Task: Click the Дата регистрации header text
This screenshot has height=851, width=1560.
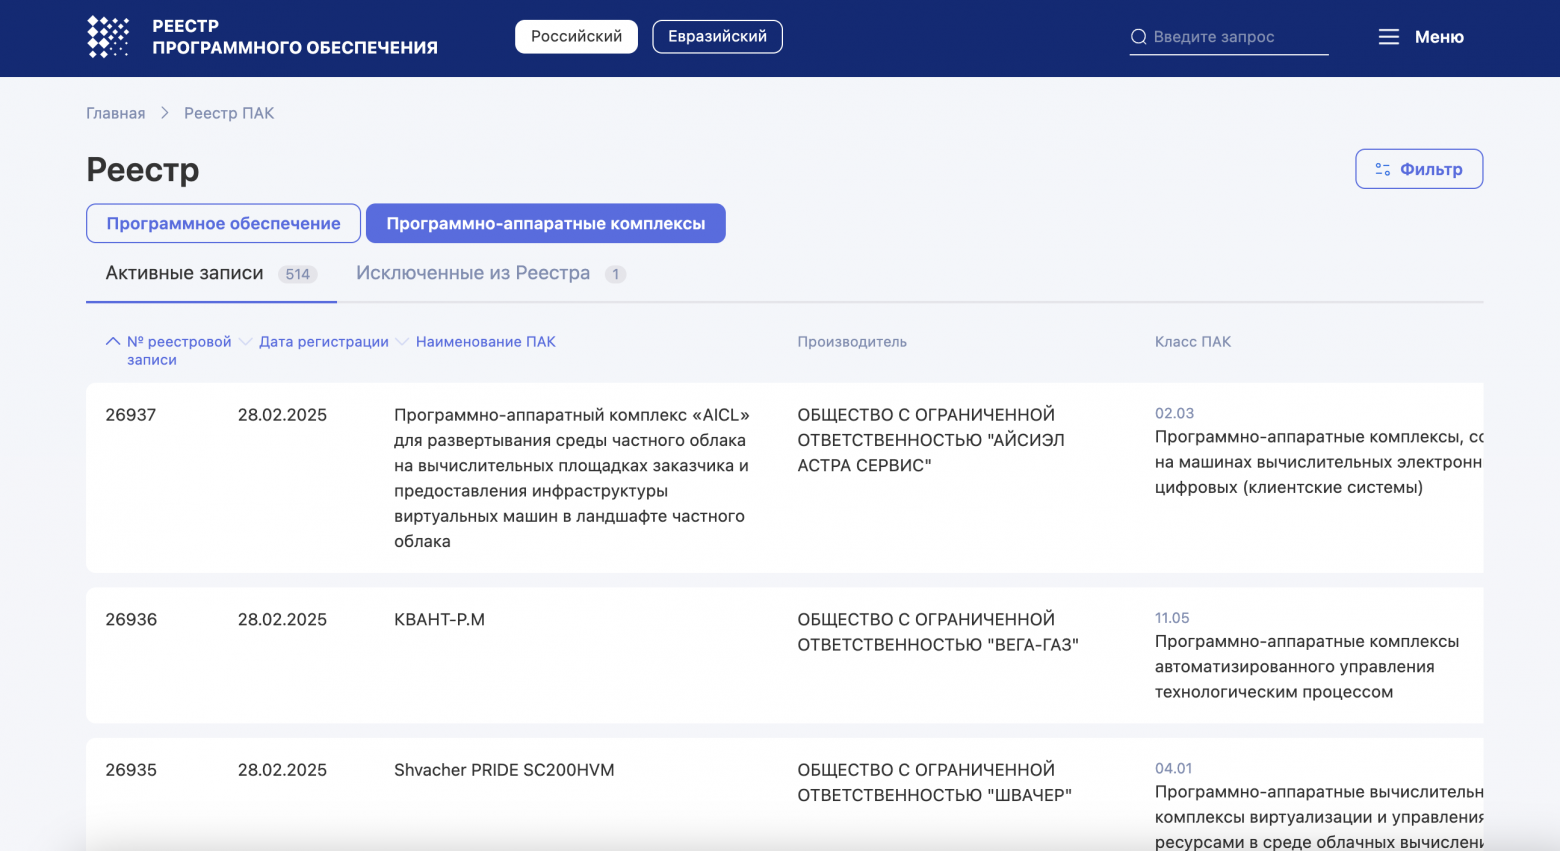Action: (324, 341)
